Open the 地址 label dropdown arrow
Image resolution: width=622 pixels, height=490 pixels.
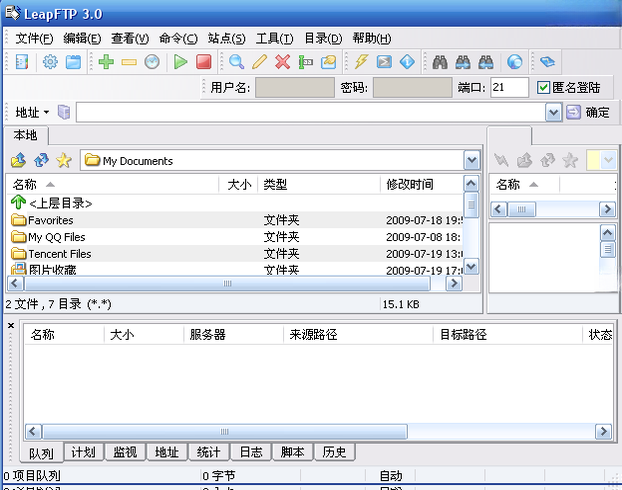point(46,112)
